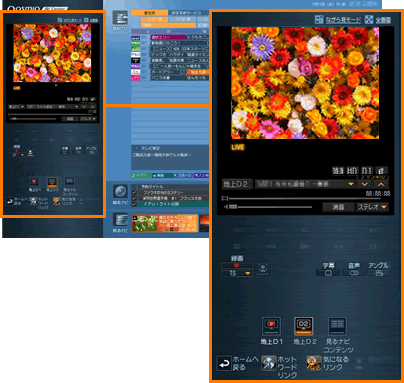Click pink channel logo in guide list

click(135, 78)
